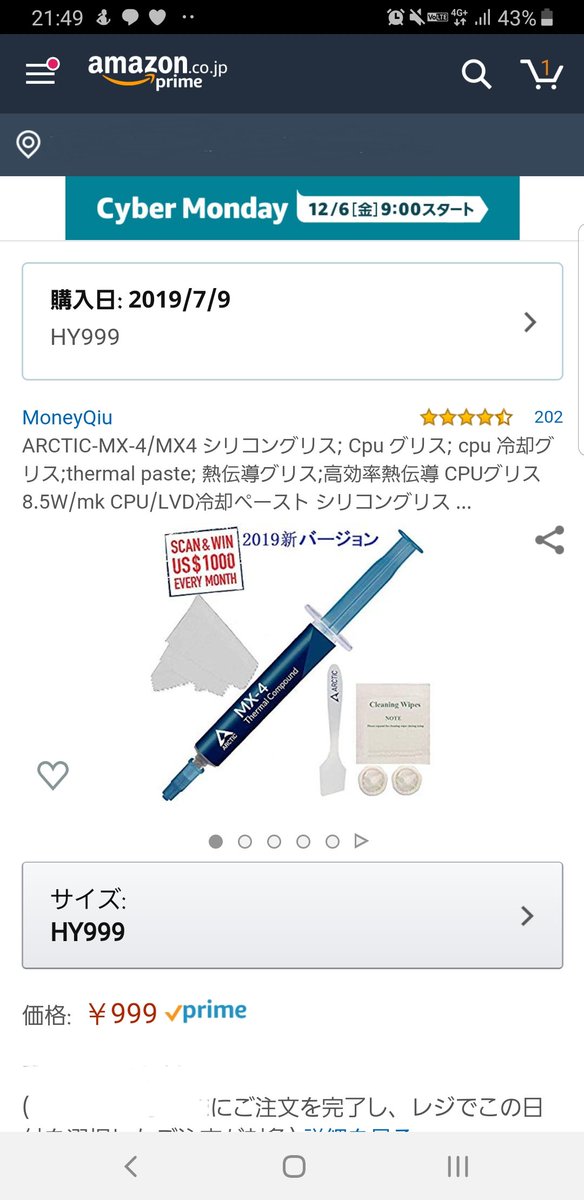584x1200 pixels.
Task: View the 202 customer reviews
Action: tap(548, 417)
